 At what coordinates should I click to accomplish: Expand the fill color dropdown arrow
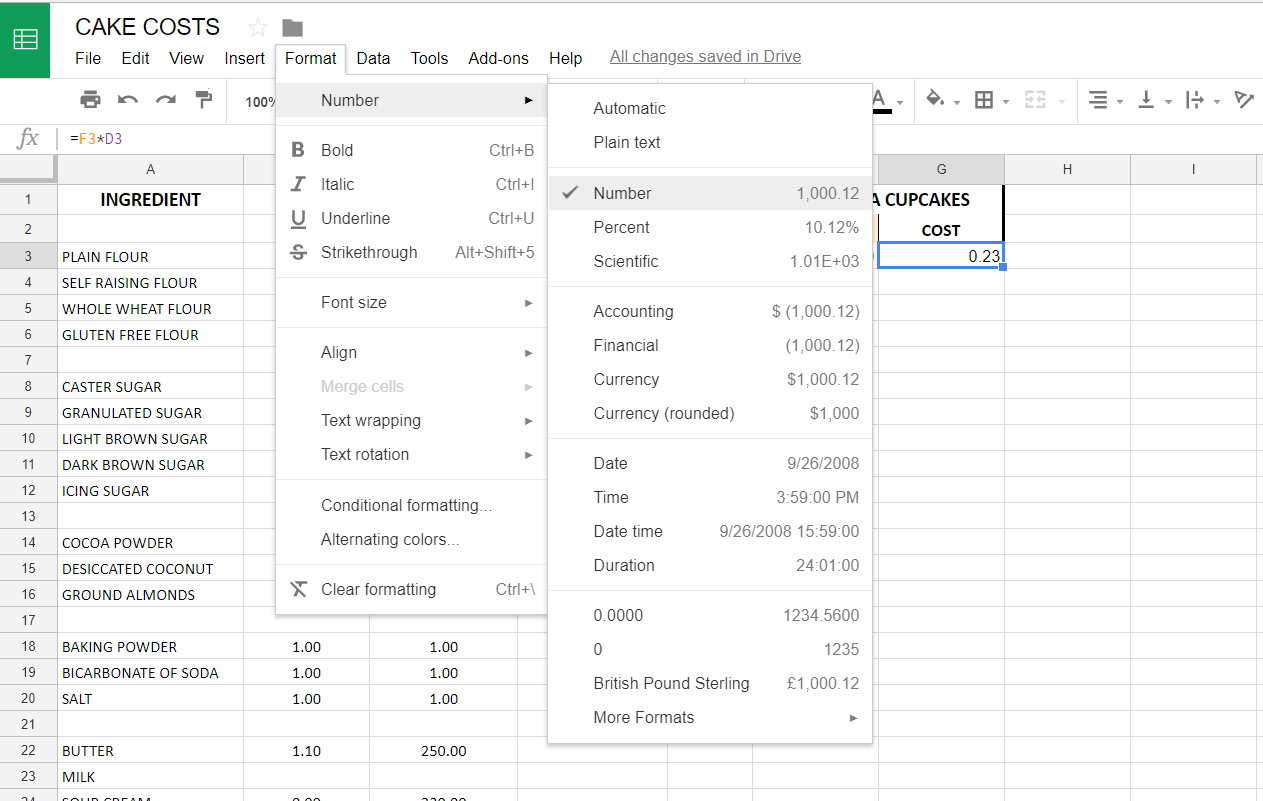[957, 102]
